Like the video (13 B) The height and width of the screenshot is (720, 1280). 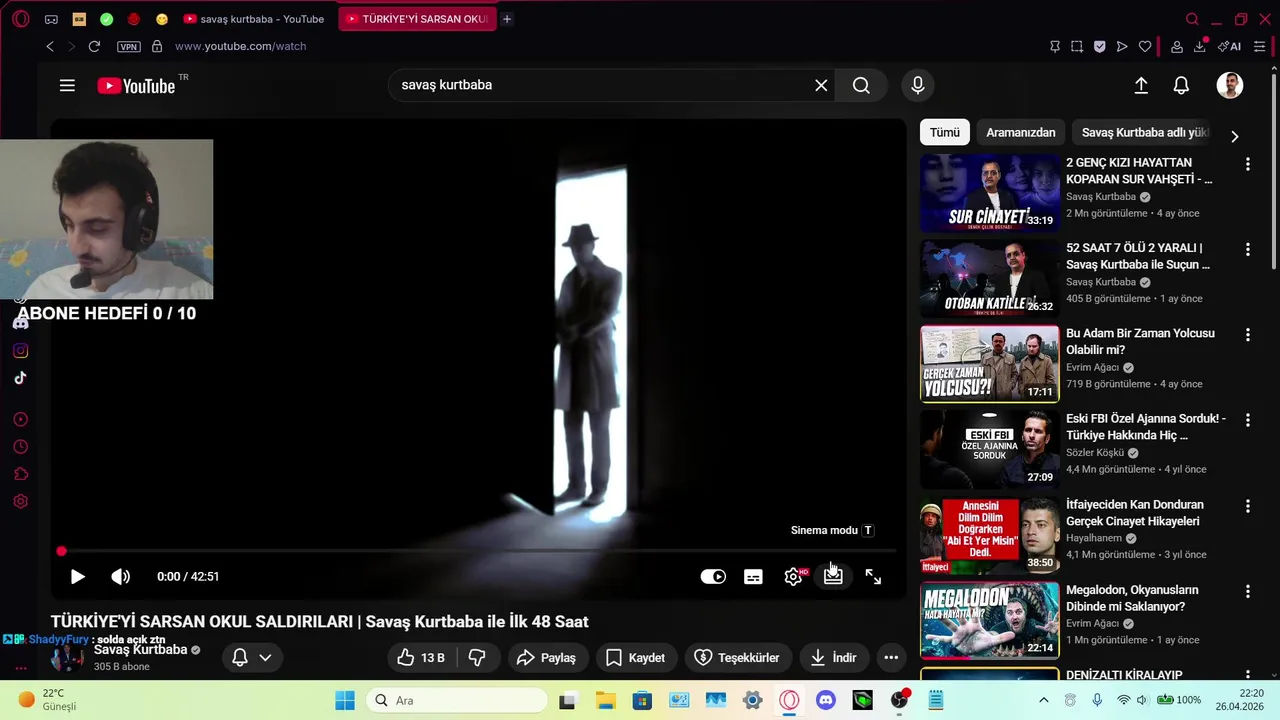[420, 657]
